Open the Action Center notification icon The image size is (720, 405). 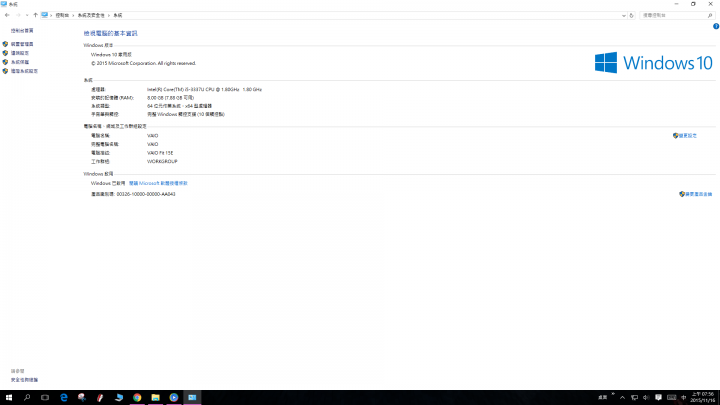point(658,398)
